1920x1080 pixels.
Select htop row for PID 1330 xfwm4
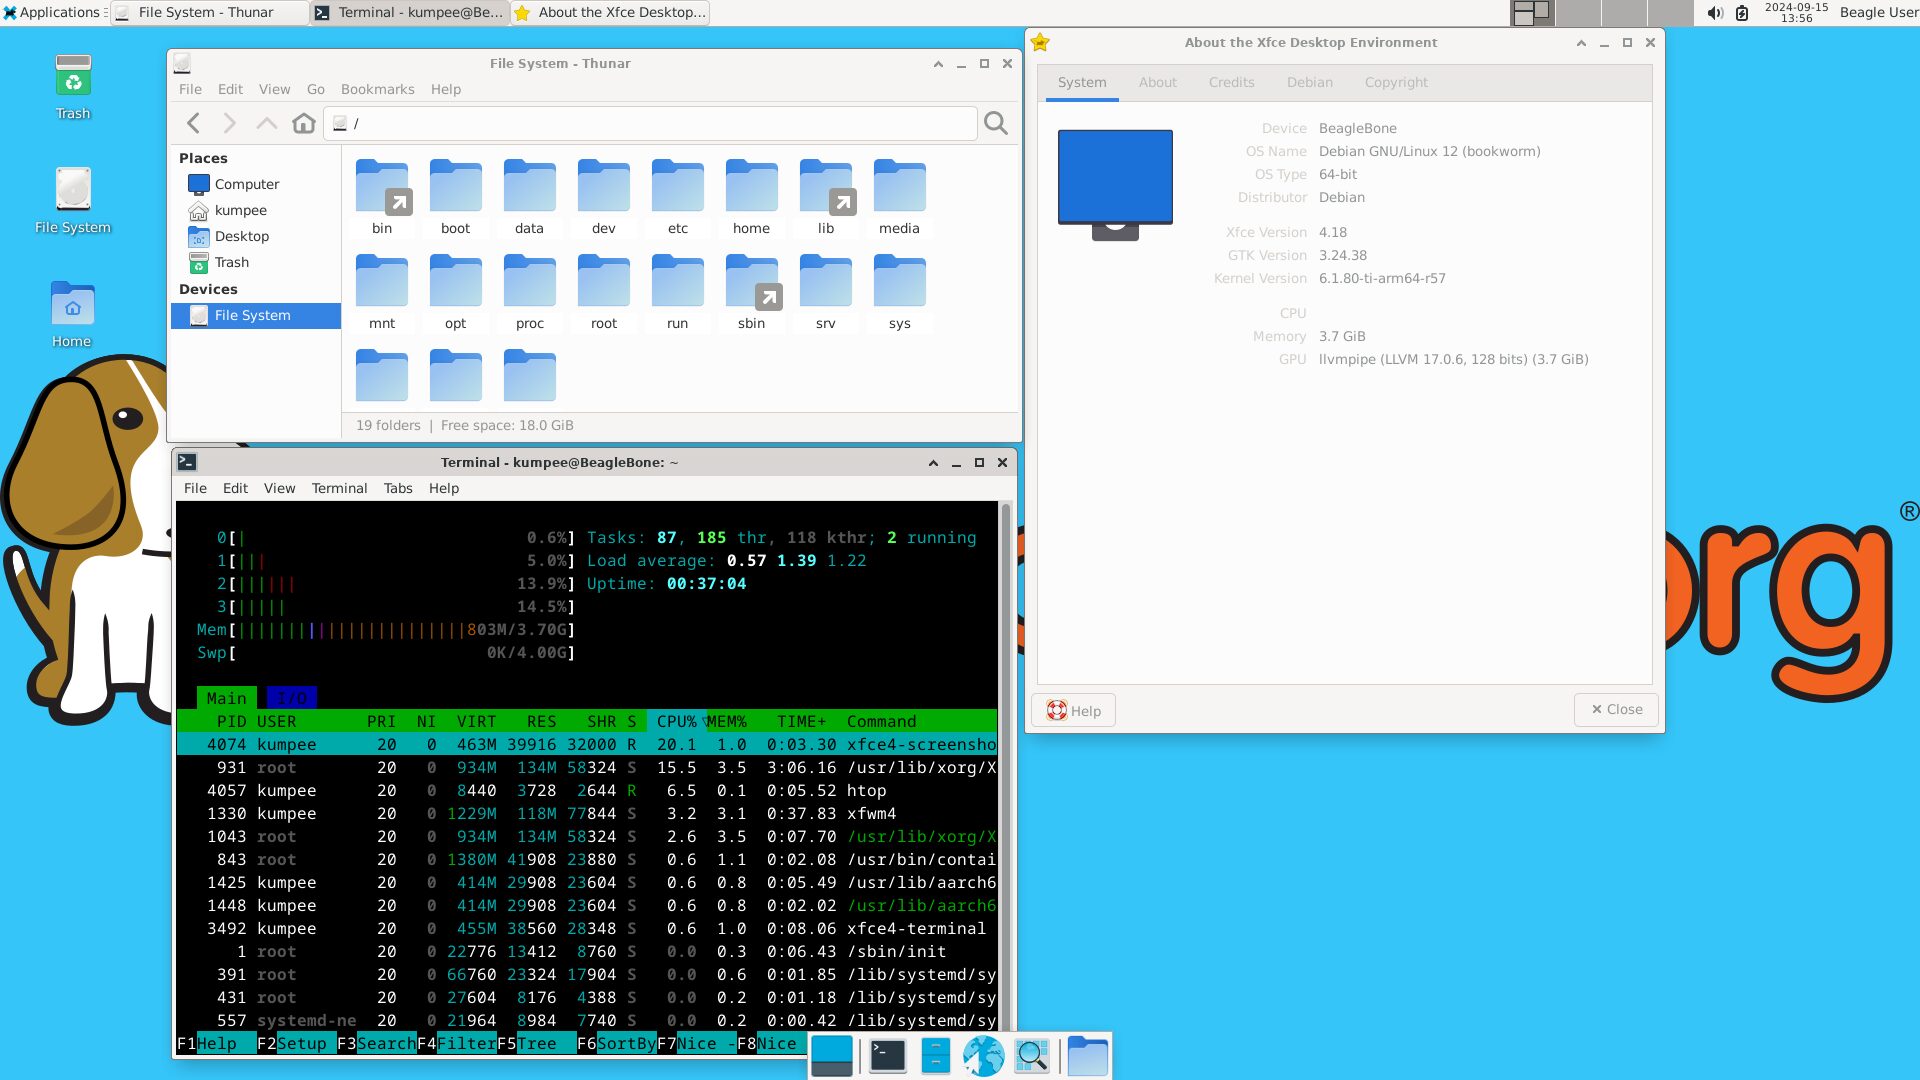[586, 813]
